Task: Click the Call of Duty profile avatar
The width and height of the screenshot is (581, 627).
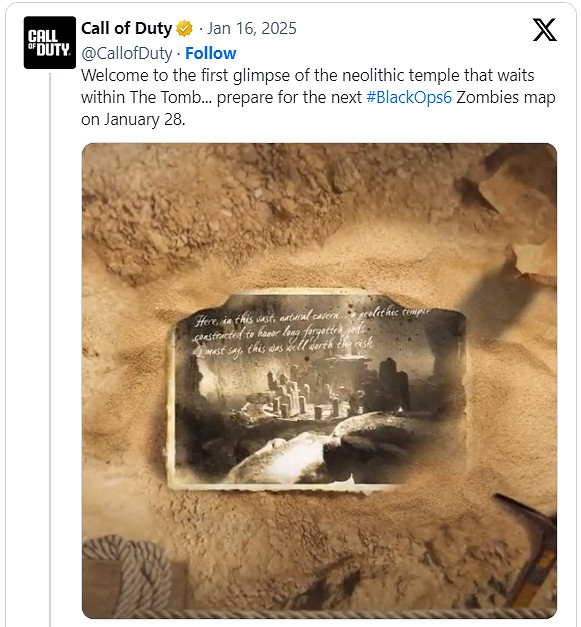Action: click(50, 42)
